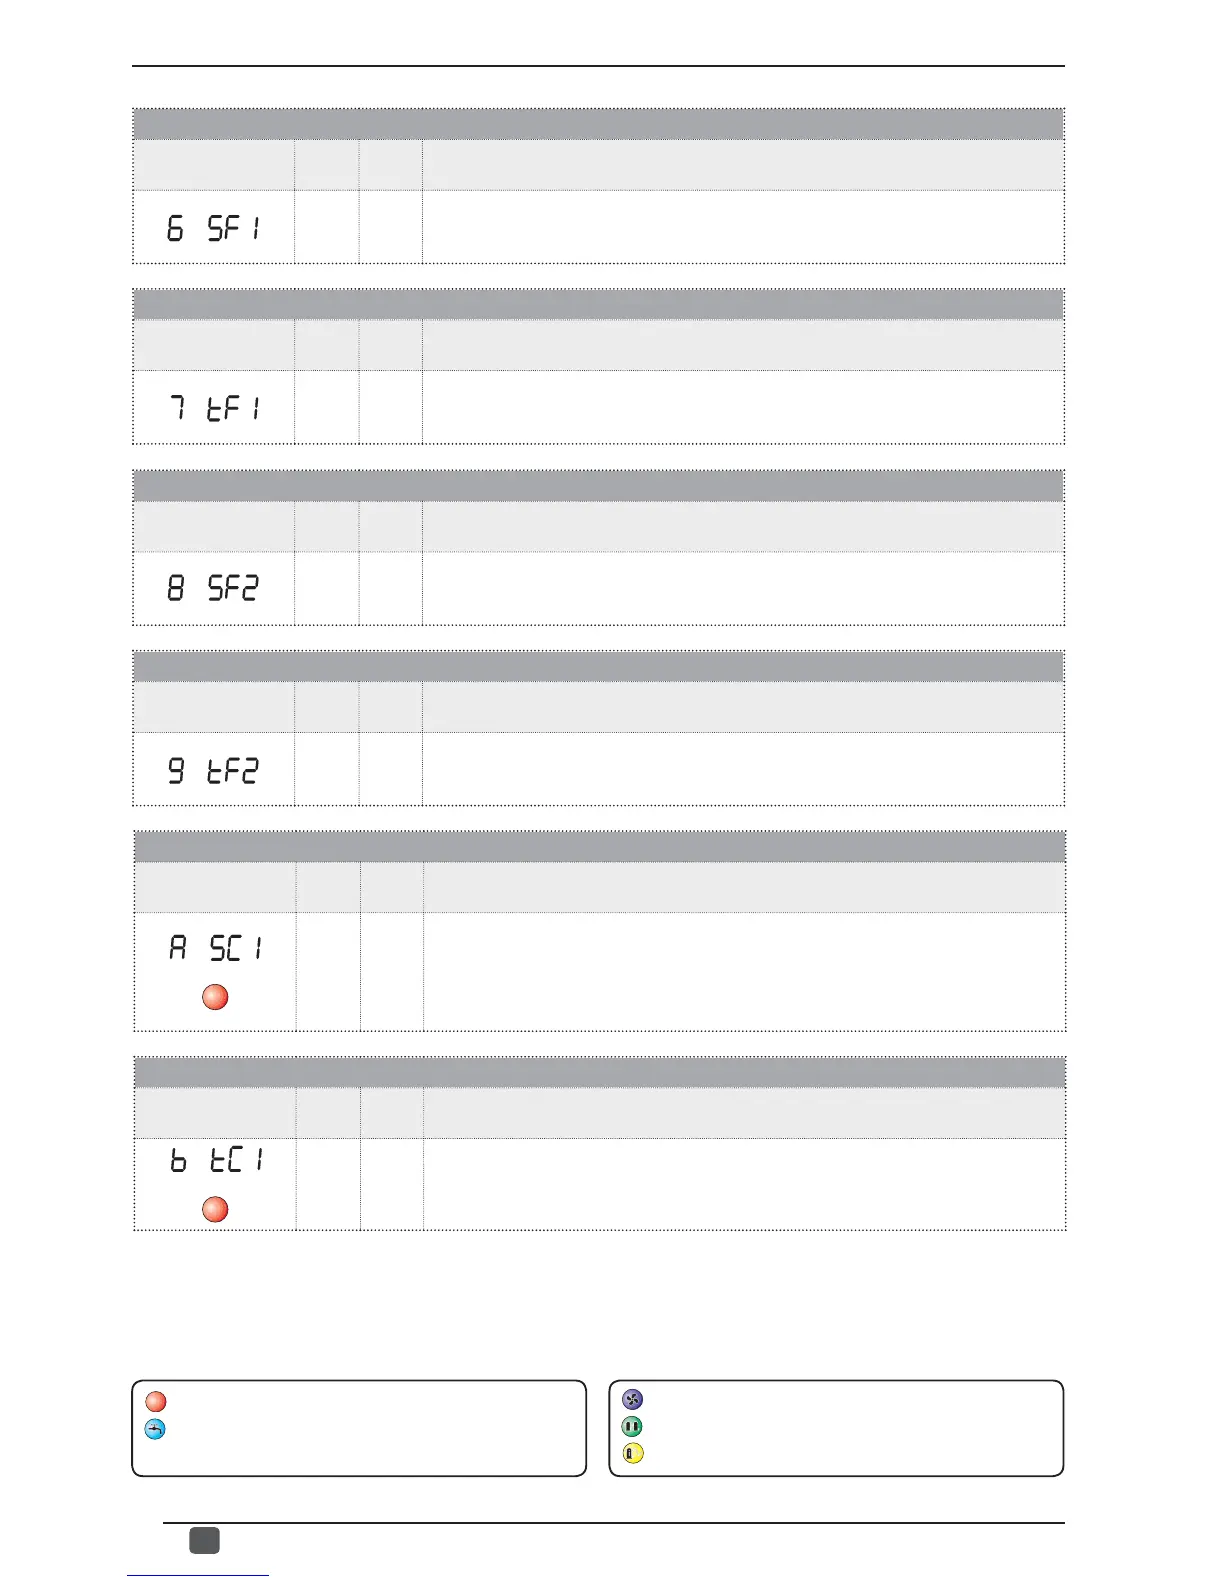Click the dark gray square in footer
Screen dimensions: 1224x1584
tap(205, 1540)
